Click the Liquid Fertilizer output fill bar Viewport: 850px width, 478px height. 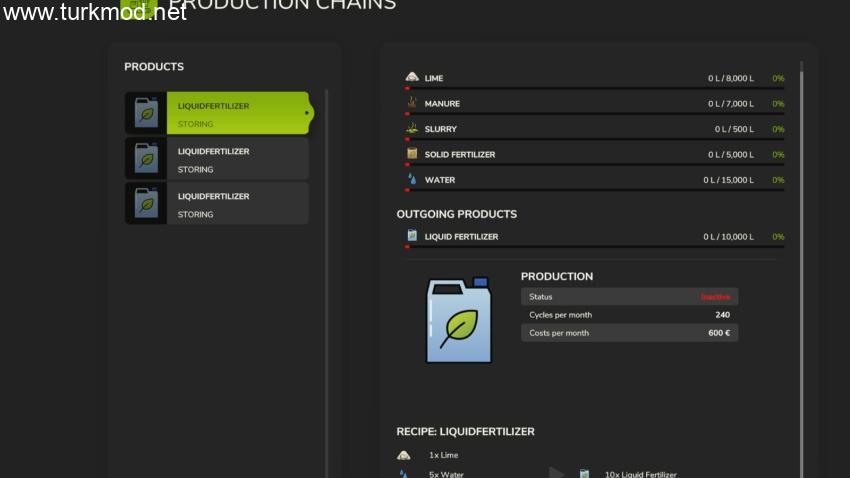point(594,247)
